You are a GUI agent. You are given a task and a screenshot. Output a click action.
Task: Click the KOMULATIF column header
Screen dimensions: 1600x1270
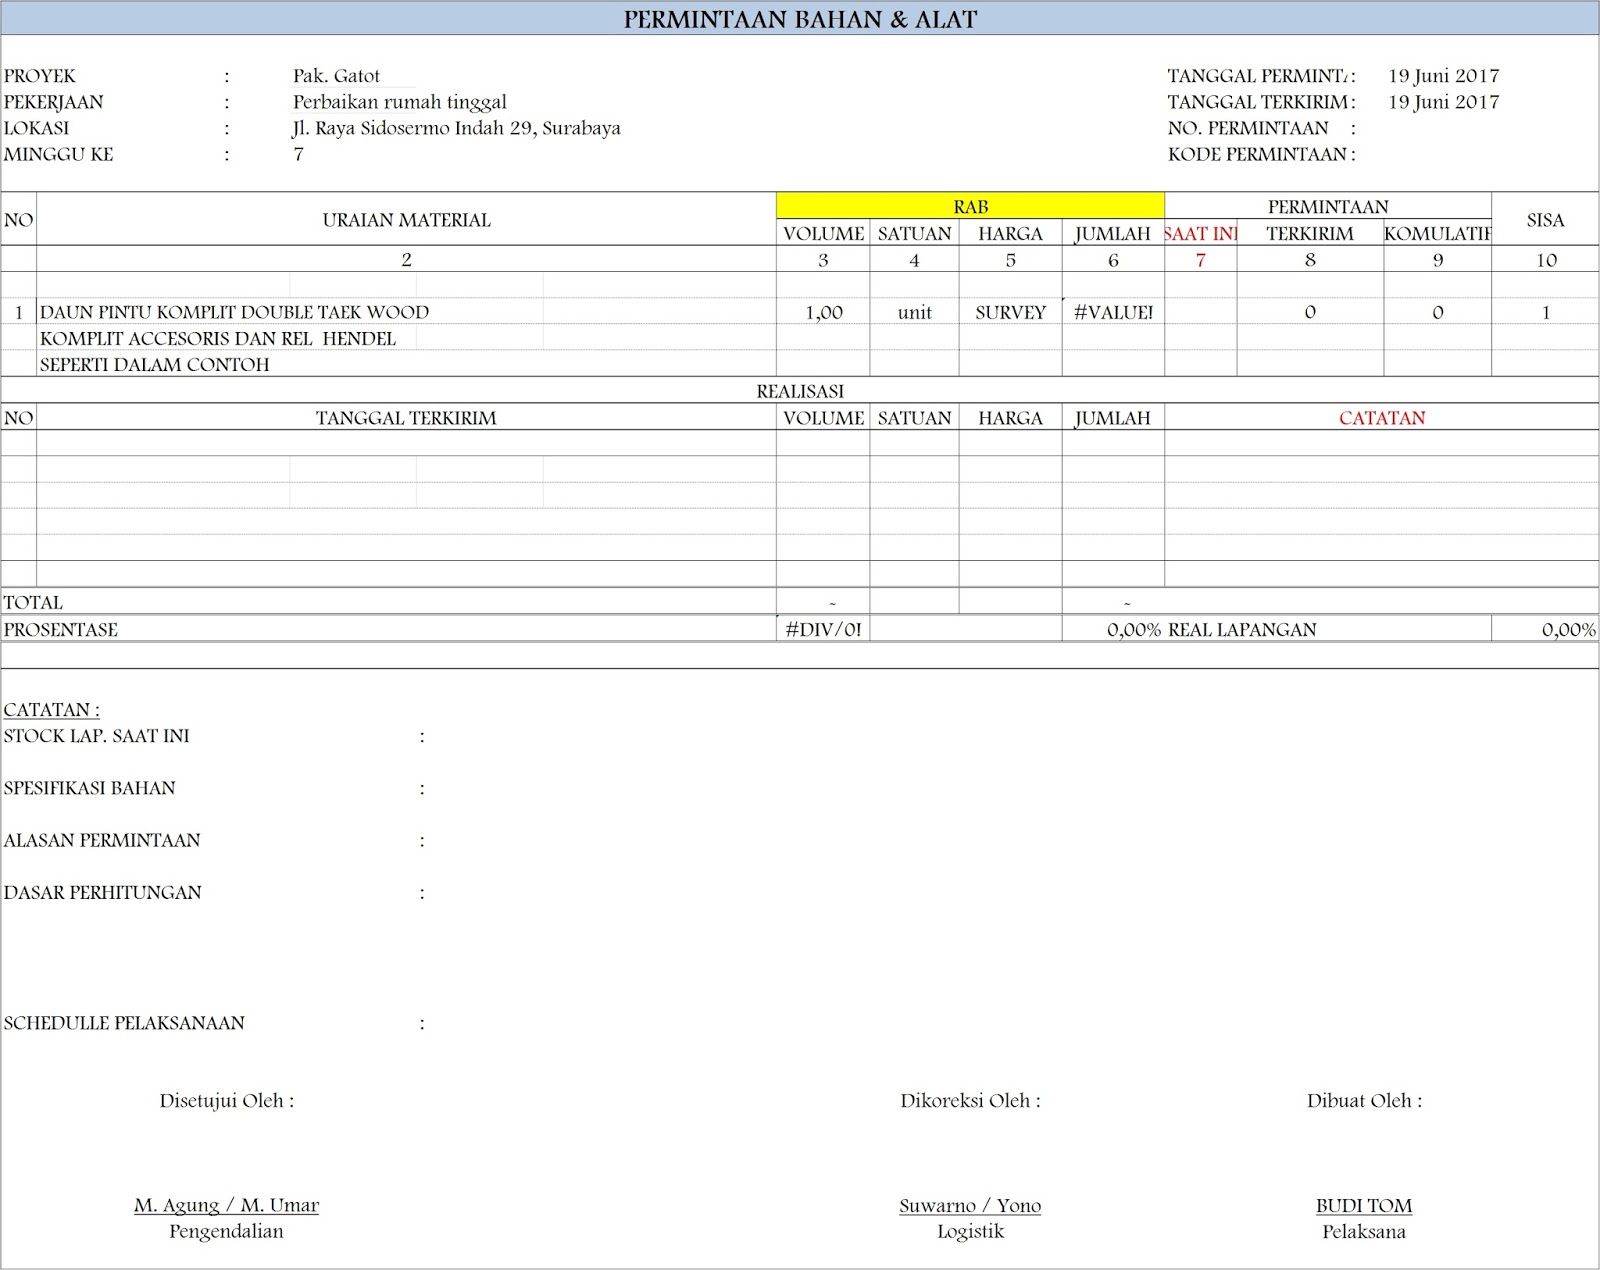point(1437,233)
